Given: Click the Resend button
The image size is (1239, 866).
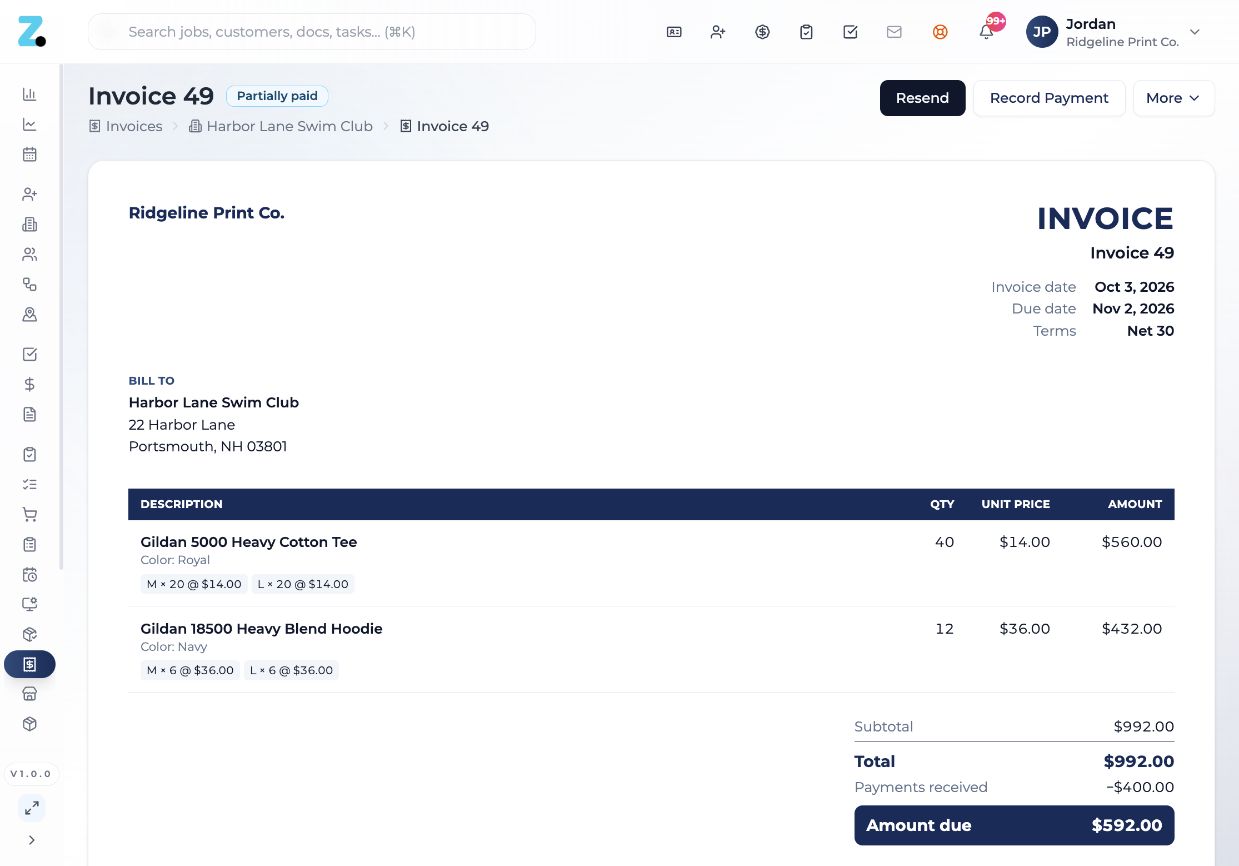Looking at the screenshot, I should pos(922,98).
